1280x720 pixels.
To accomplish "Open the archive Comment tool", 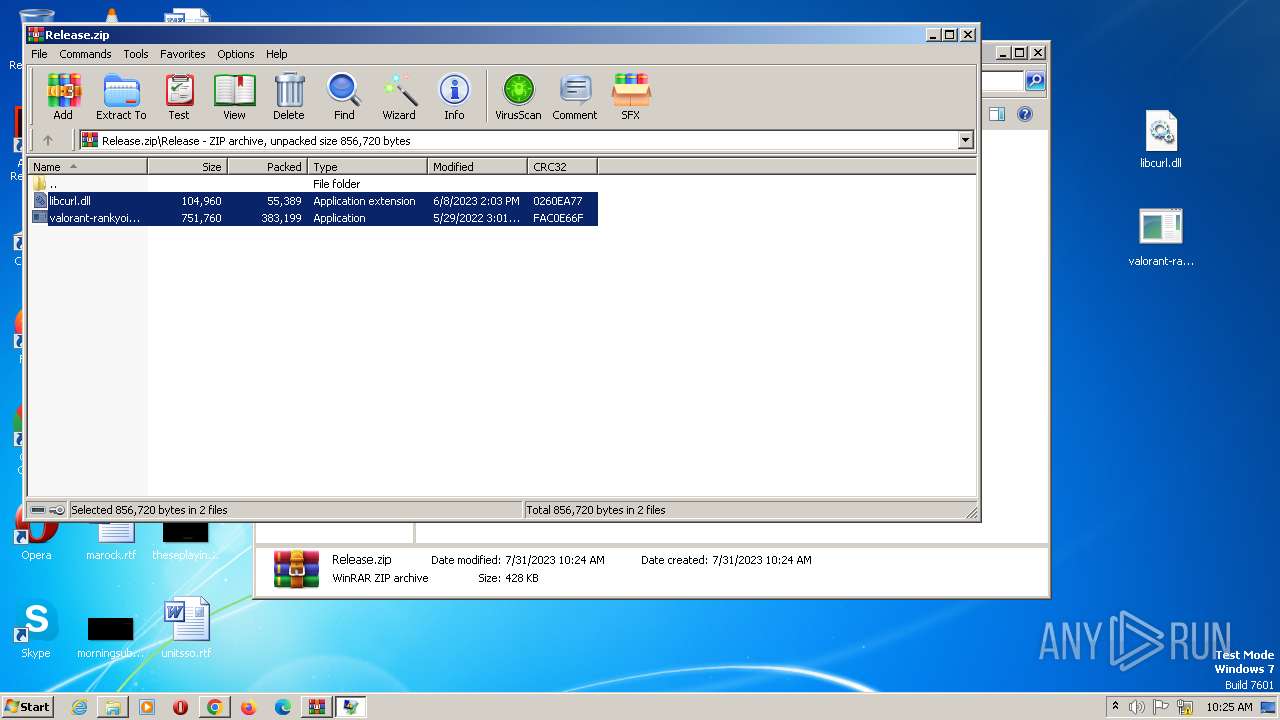I will [575, 97].
